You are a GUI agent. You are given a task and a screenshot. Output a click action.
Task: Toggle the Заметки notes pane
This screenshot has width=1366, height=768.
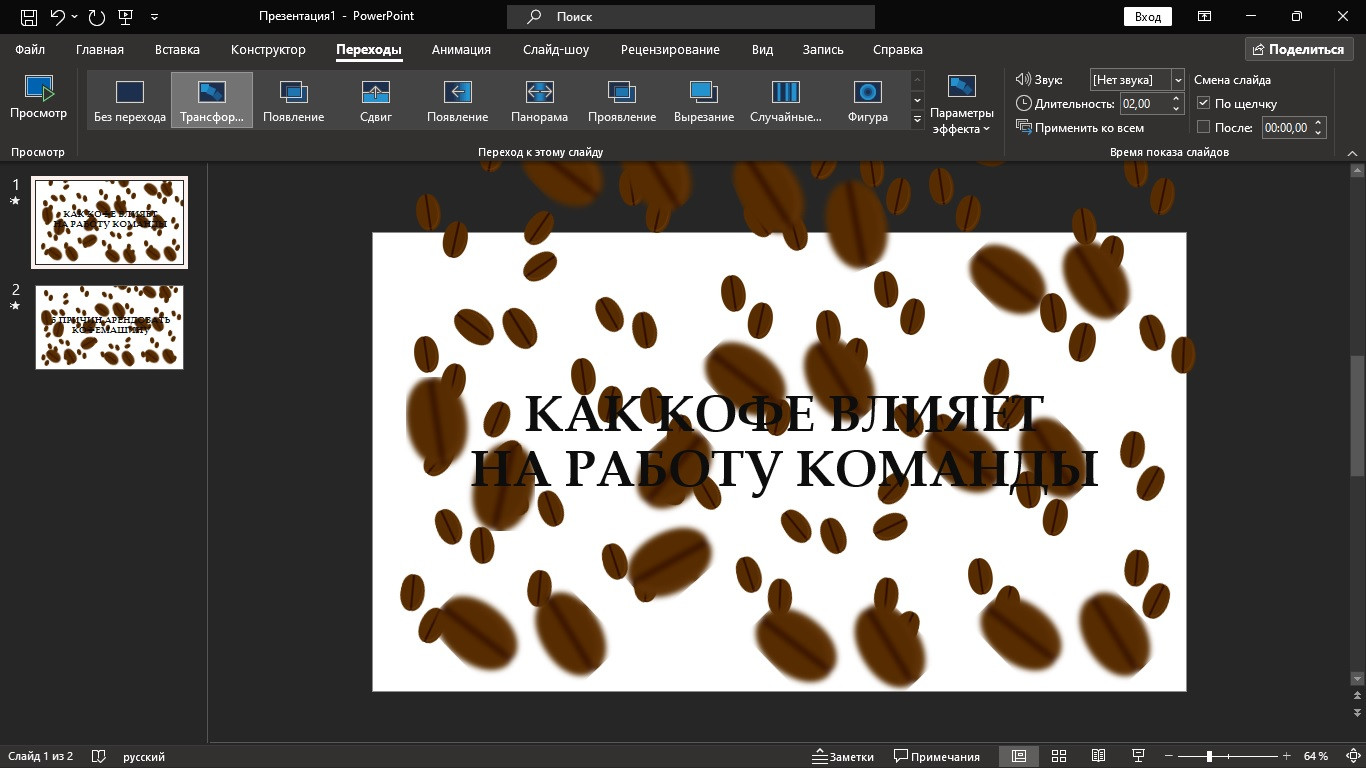click(x=843, y=756)
